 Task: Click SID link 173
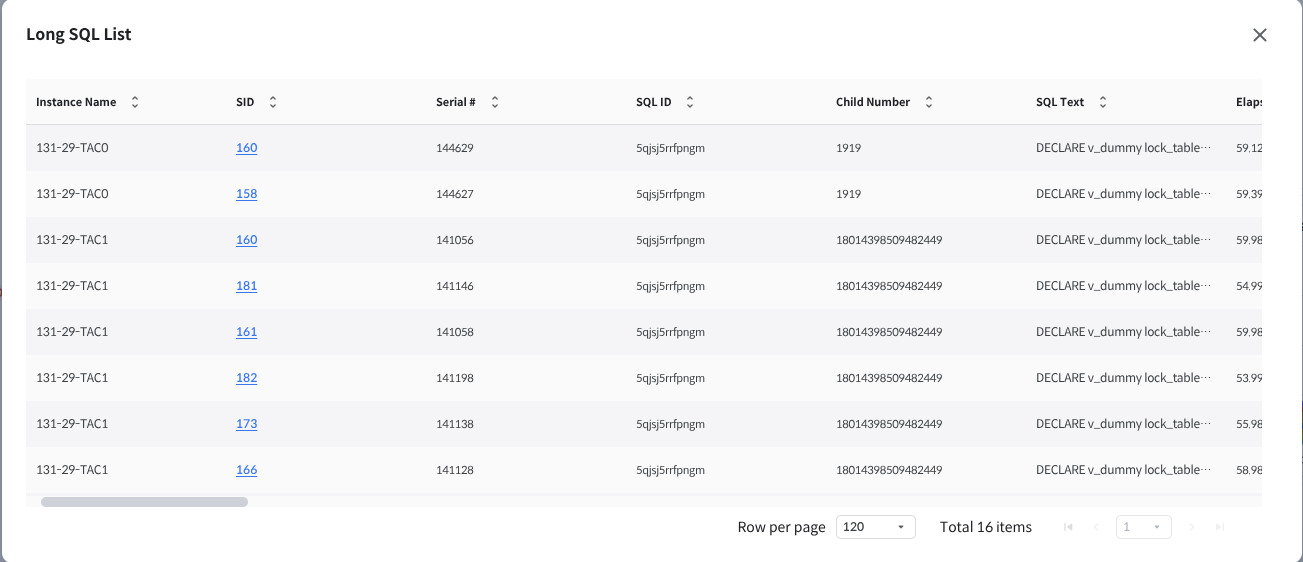coord(246,424)
